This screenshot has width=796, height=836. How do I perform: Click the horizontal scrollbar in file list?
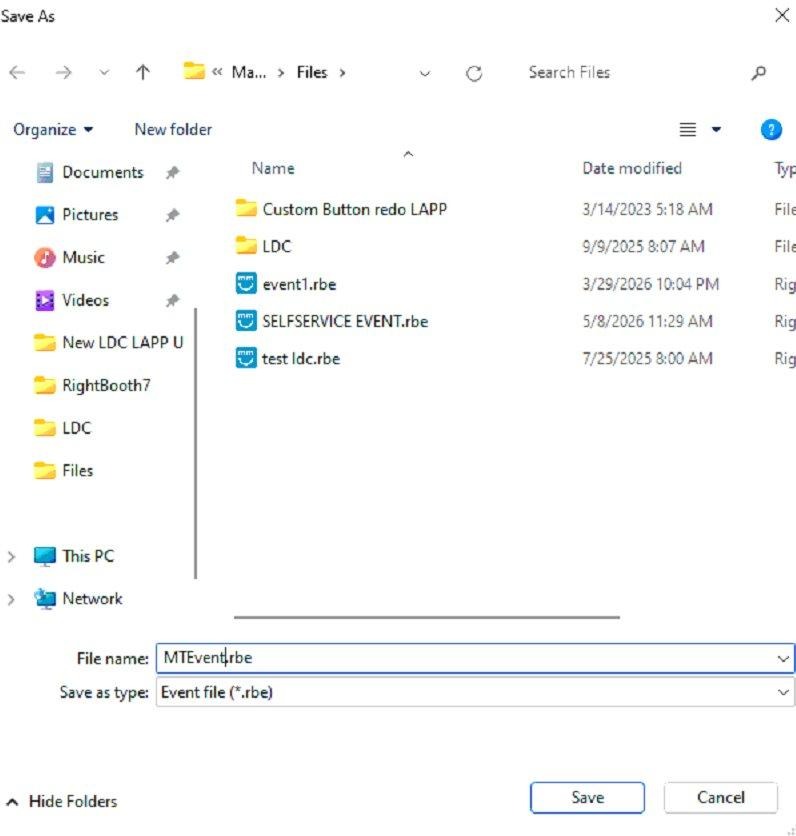click(427, 617)
